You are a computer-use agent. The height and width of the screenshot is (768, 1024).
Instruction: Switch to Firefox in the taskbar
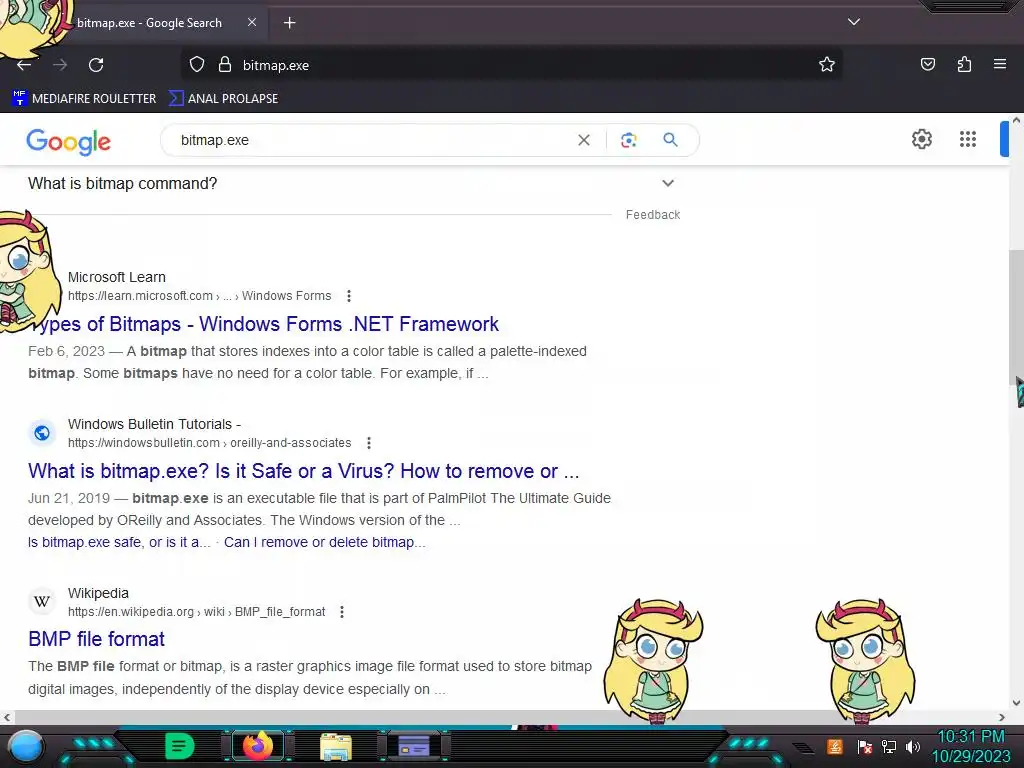point(257,746)
